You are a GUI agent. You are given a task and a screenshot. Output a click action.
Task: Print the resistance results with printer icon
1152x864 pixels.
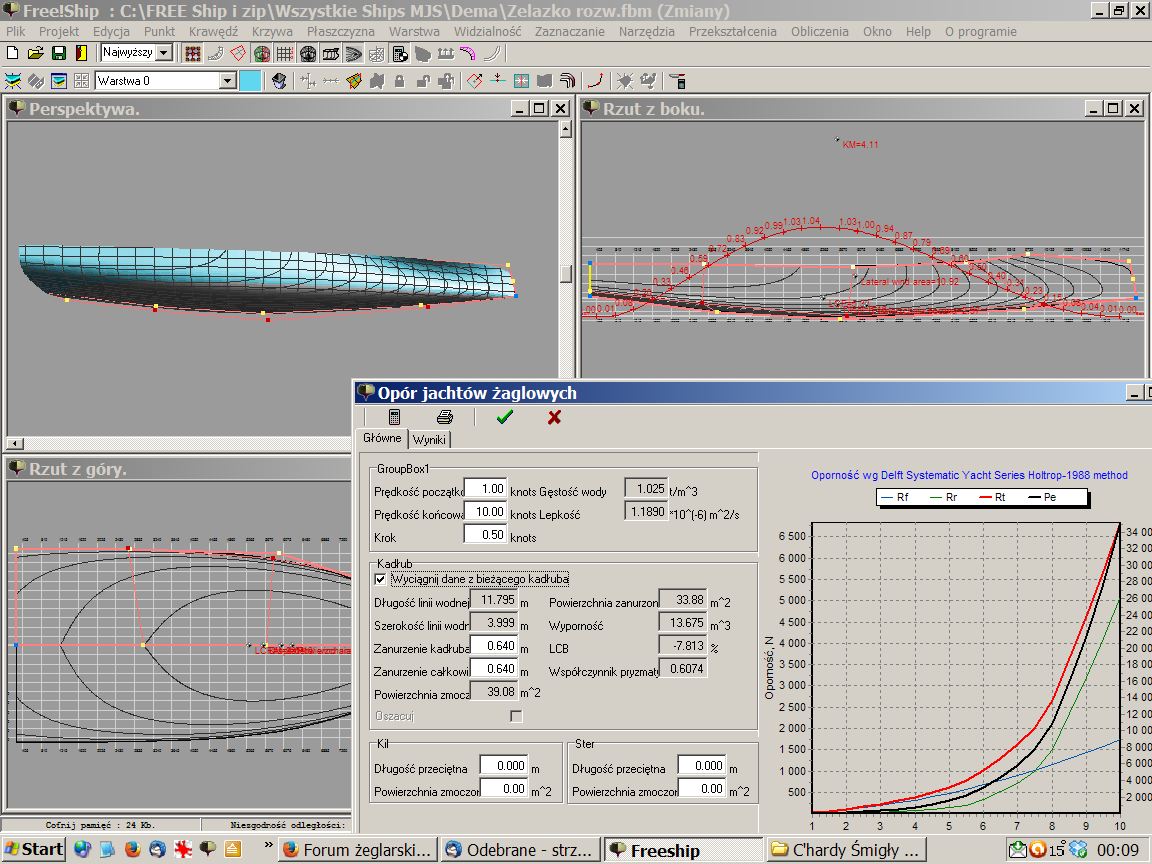tap(445, 417)
